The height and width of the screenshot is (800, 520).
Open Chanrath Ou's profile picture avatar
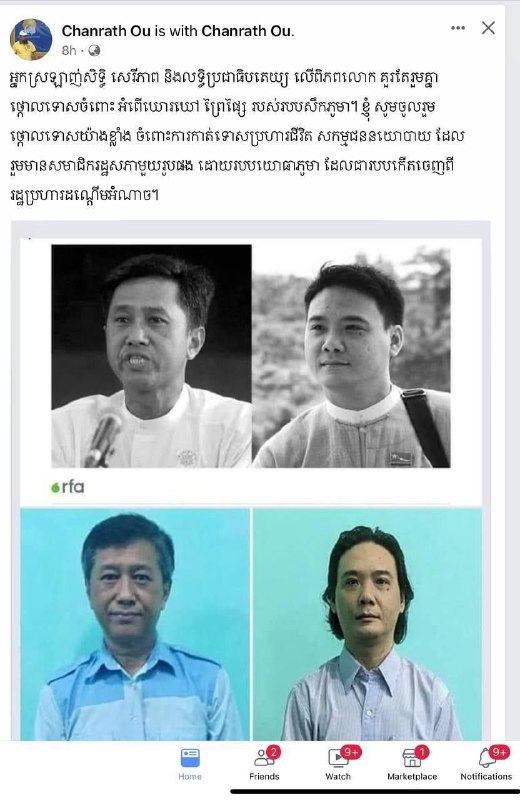31,40
